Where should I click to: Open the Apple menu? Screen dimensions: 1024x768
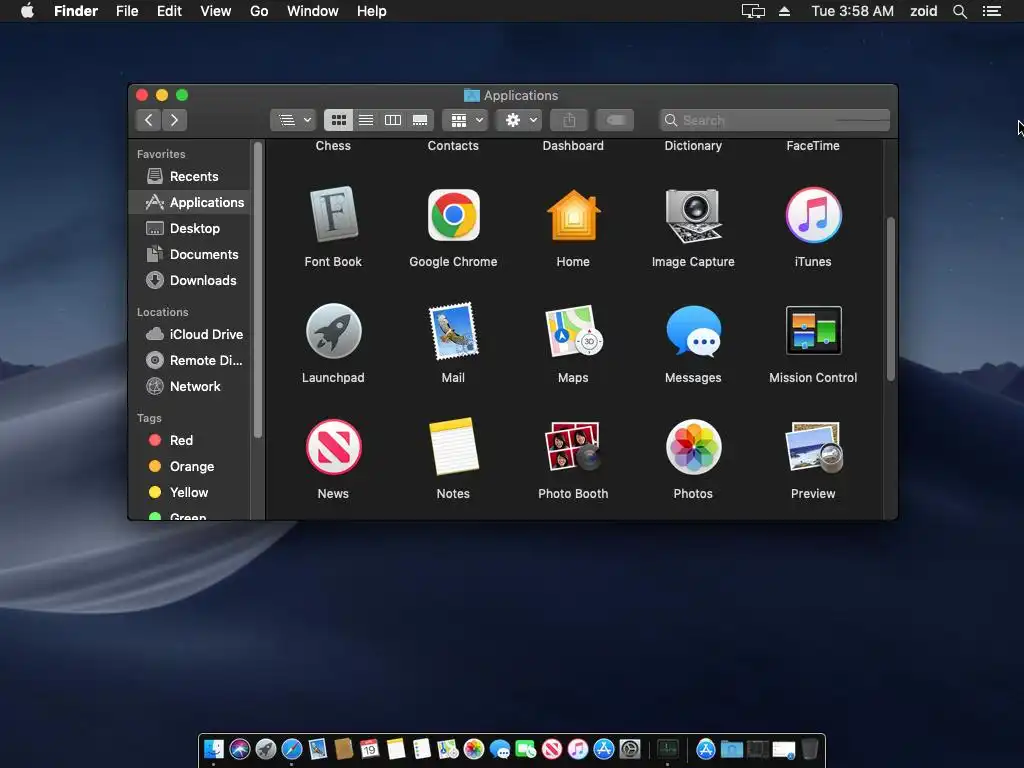tap(27, 11)
